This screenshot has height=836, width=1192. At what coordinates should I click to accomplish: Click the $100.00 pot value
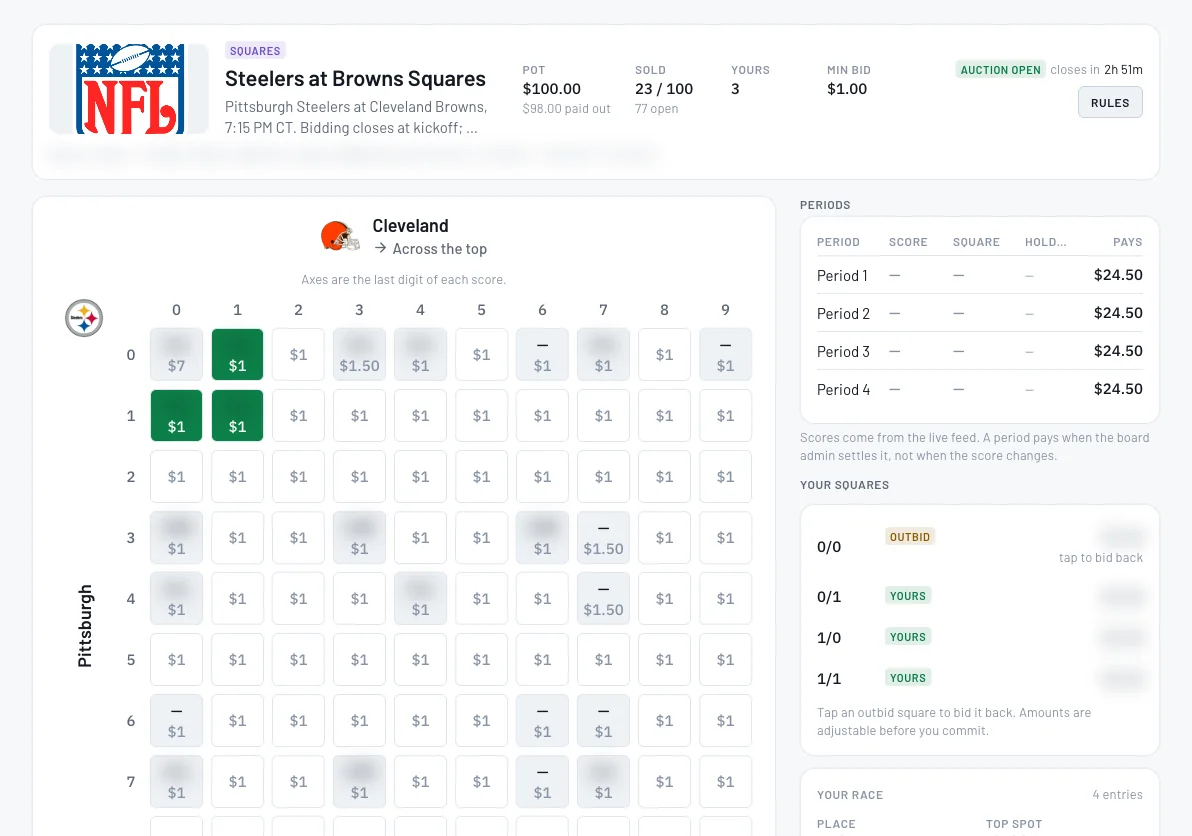[551, 89]
